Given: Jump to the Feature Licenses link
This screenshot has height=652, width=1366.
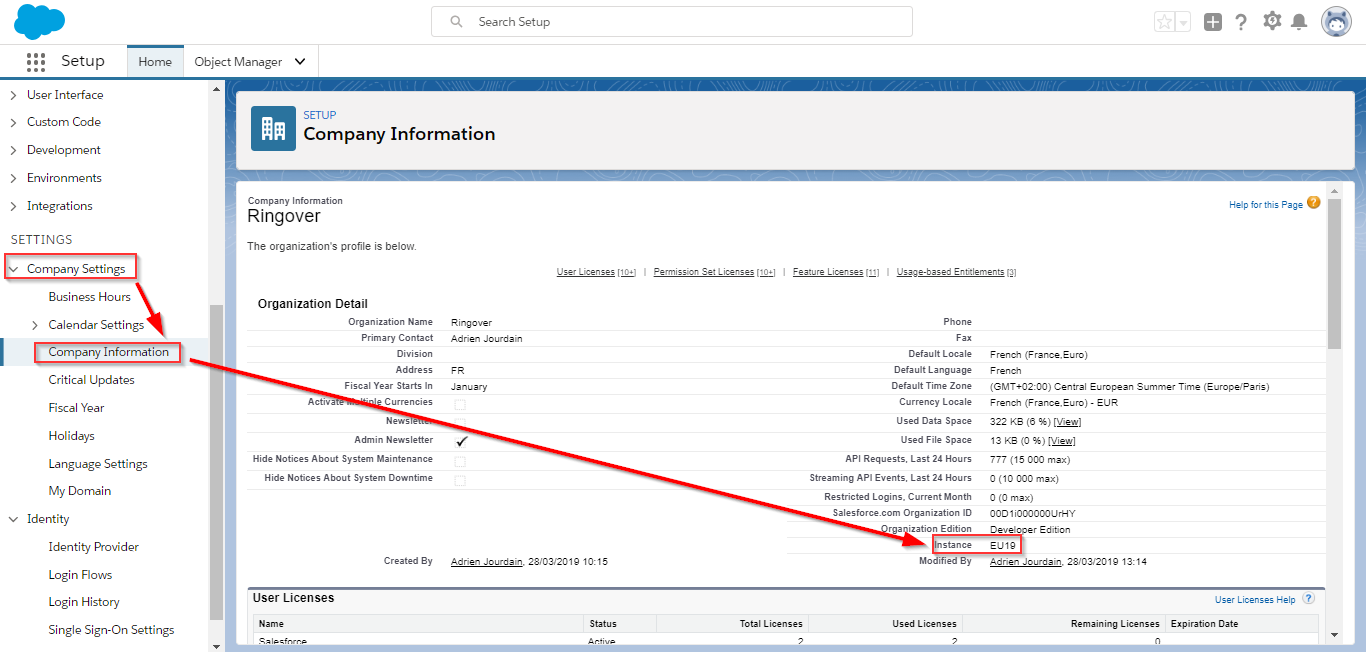Looking at the screenshot, I should coord(828,272).
